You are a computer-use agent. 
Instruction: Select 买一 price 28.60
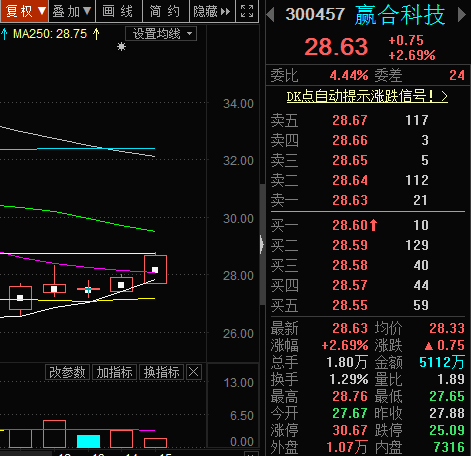[350, 225]
